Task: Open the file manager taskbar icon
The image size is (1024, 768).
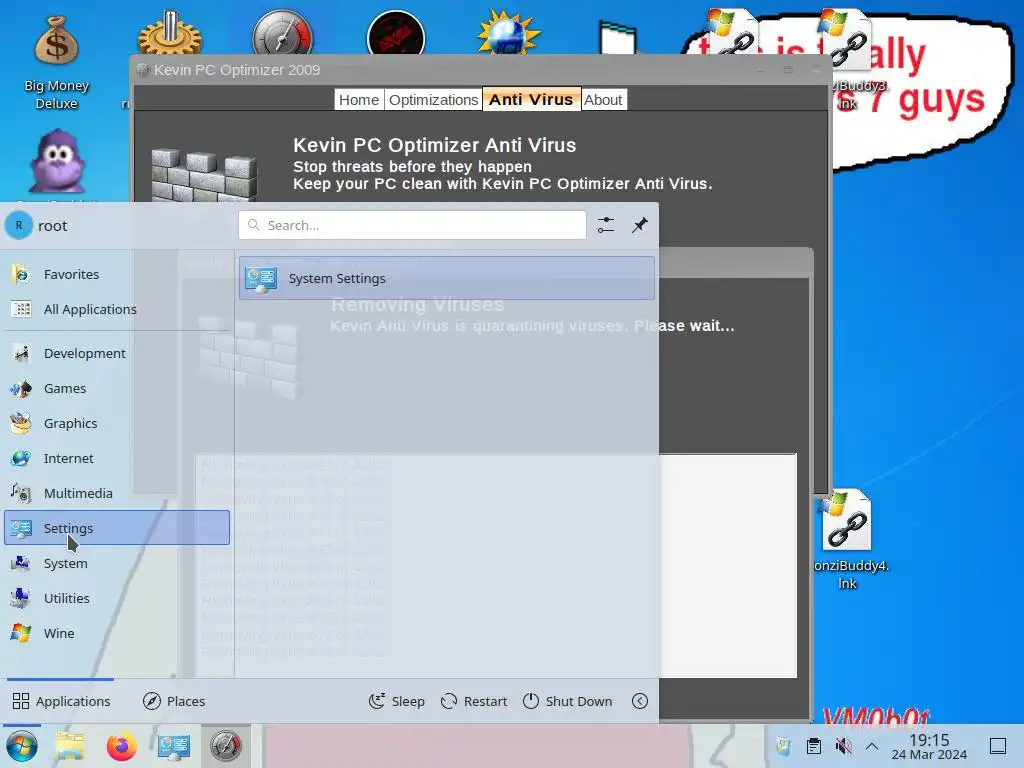Action: click(x=70, y=746)
